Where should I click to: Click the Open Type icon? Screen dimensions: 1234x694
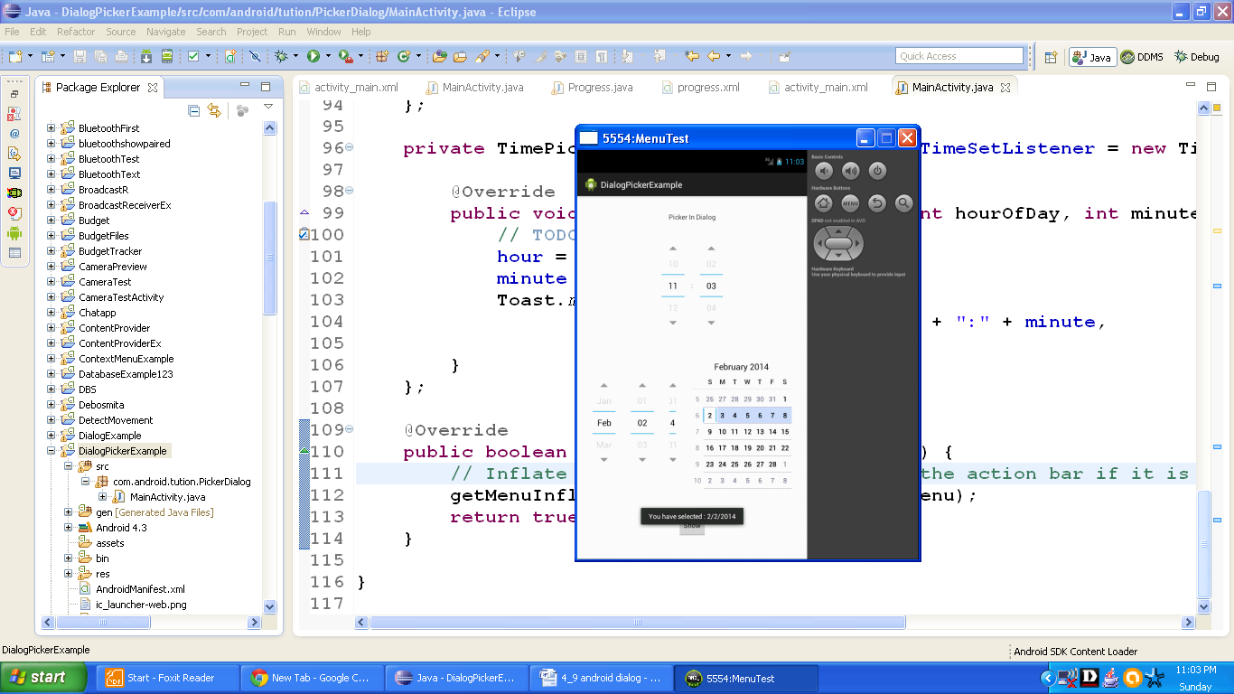tap(438, 56)
